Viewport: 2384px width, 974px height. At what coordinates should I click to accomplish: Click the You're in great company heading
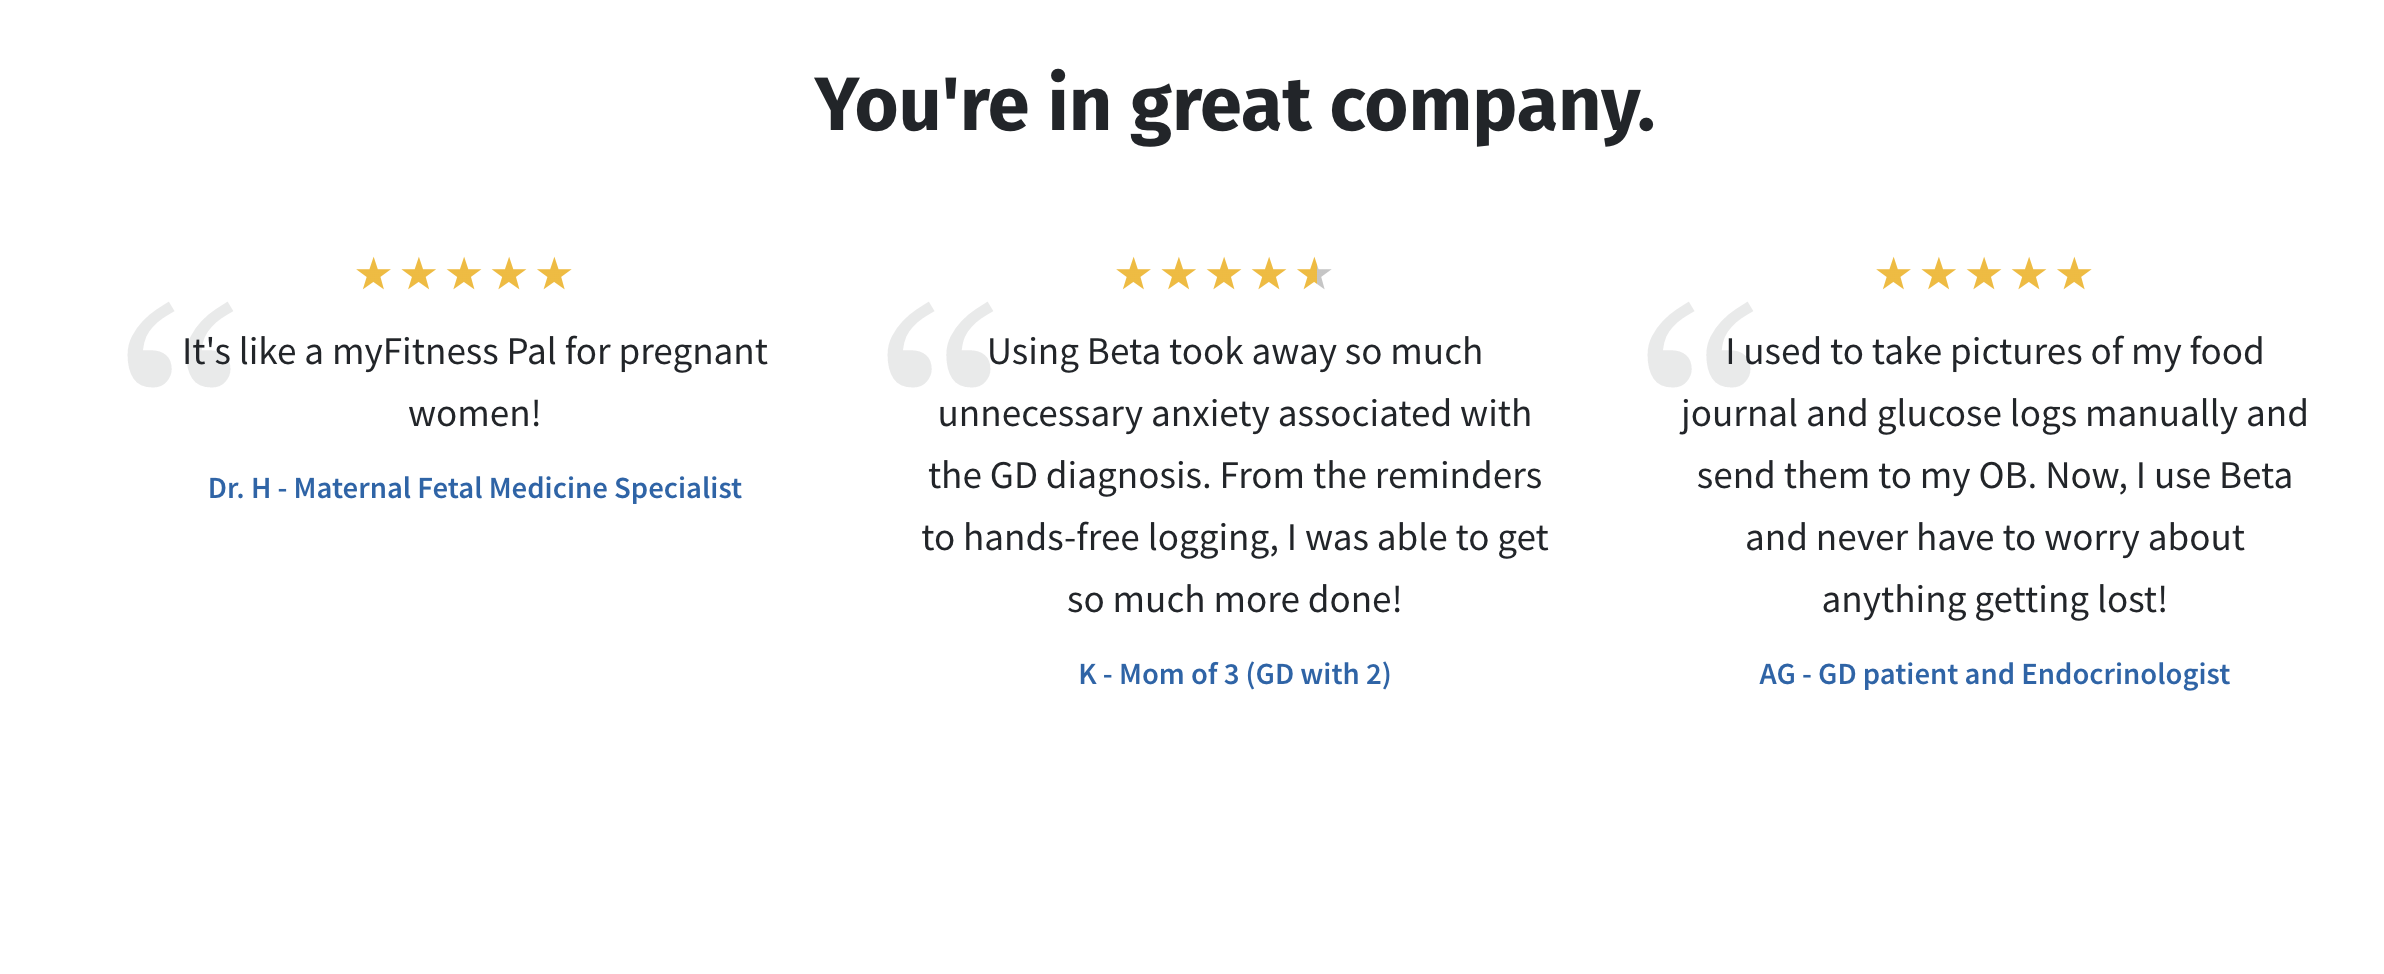coord(1235,105)
